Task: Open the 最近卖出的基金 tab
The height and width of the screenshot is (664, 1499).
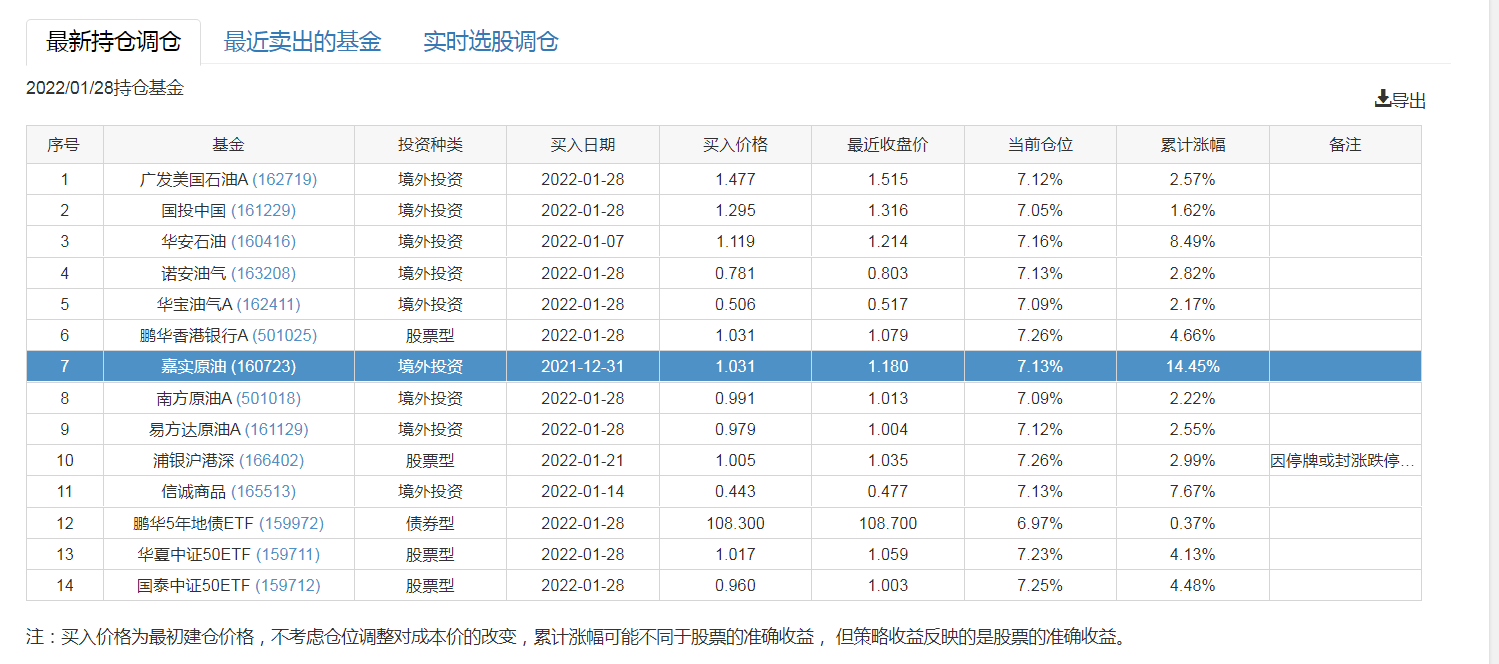Action: tap(303, 42)
